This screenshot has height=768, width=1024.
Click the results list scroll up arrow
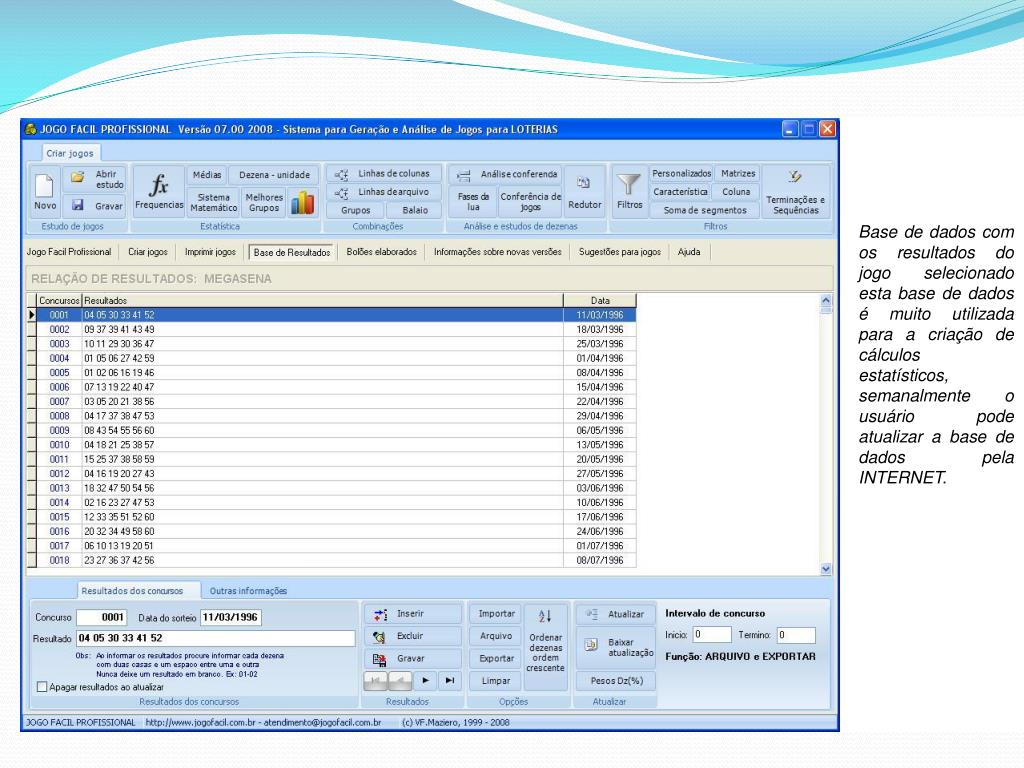pos(825,301)
